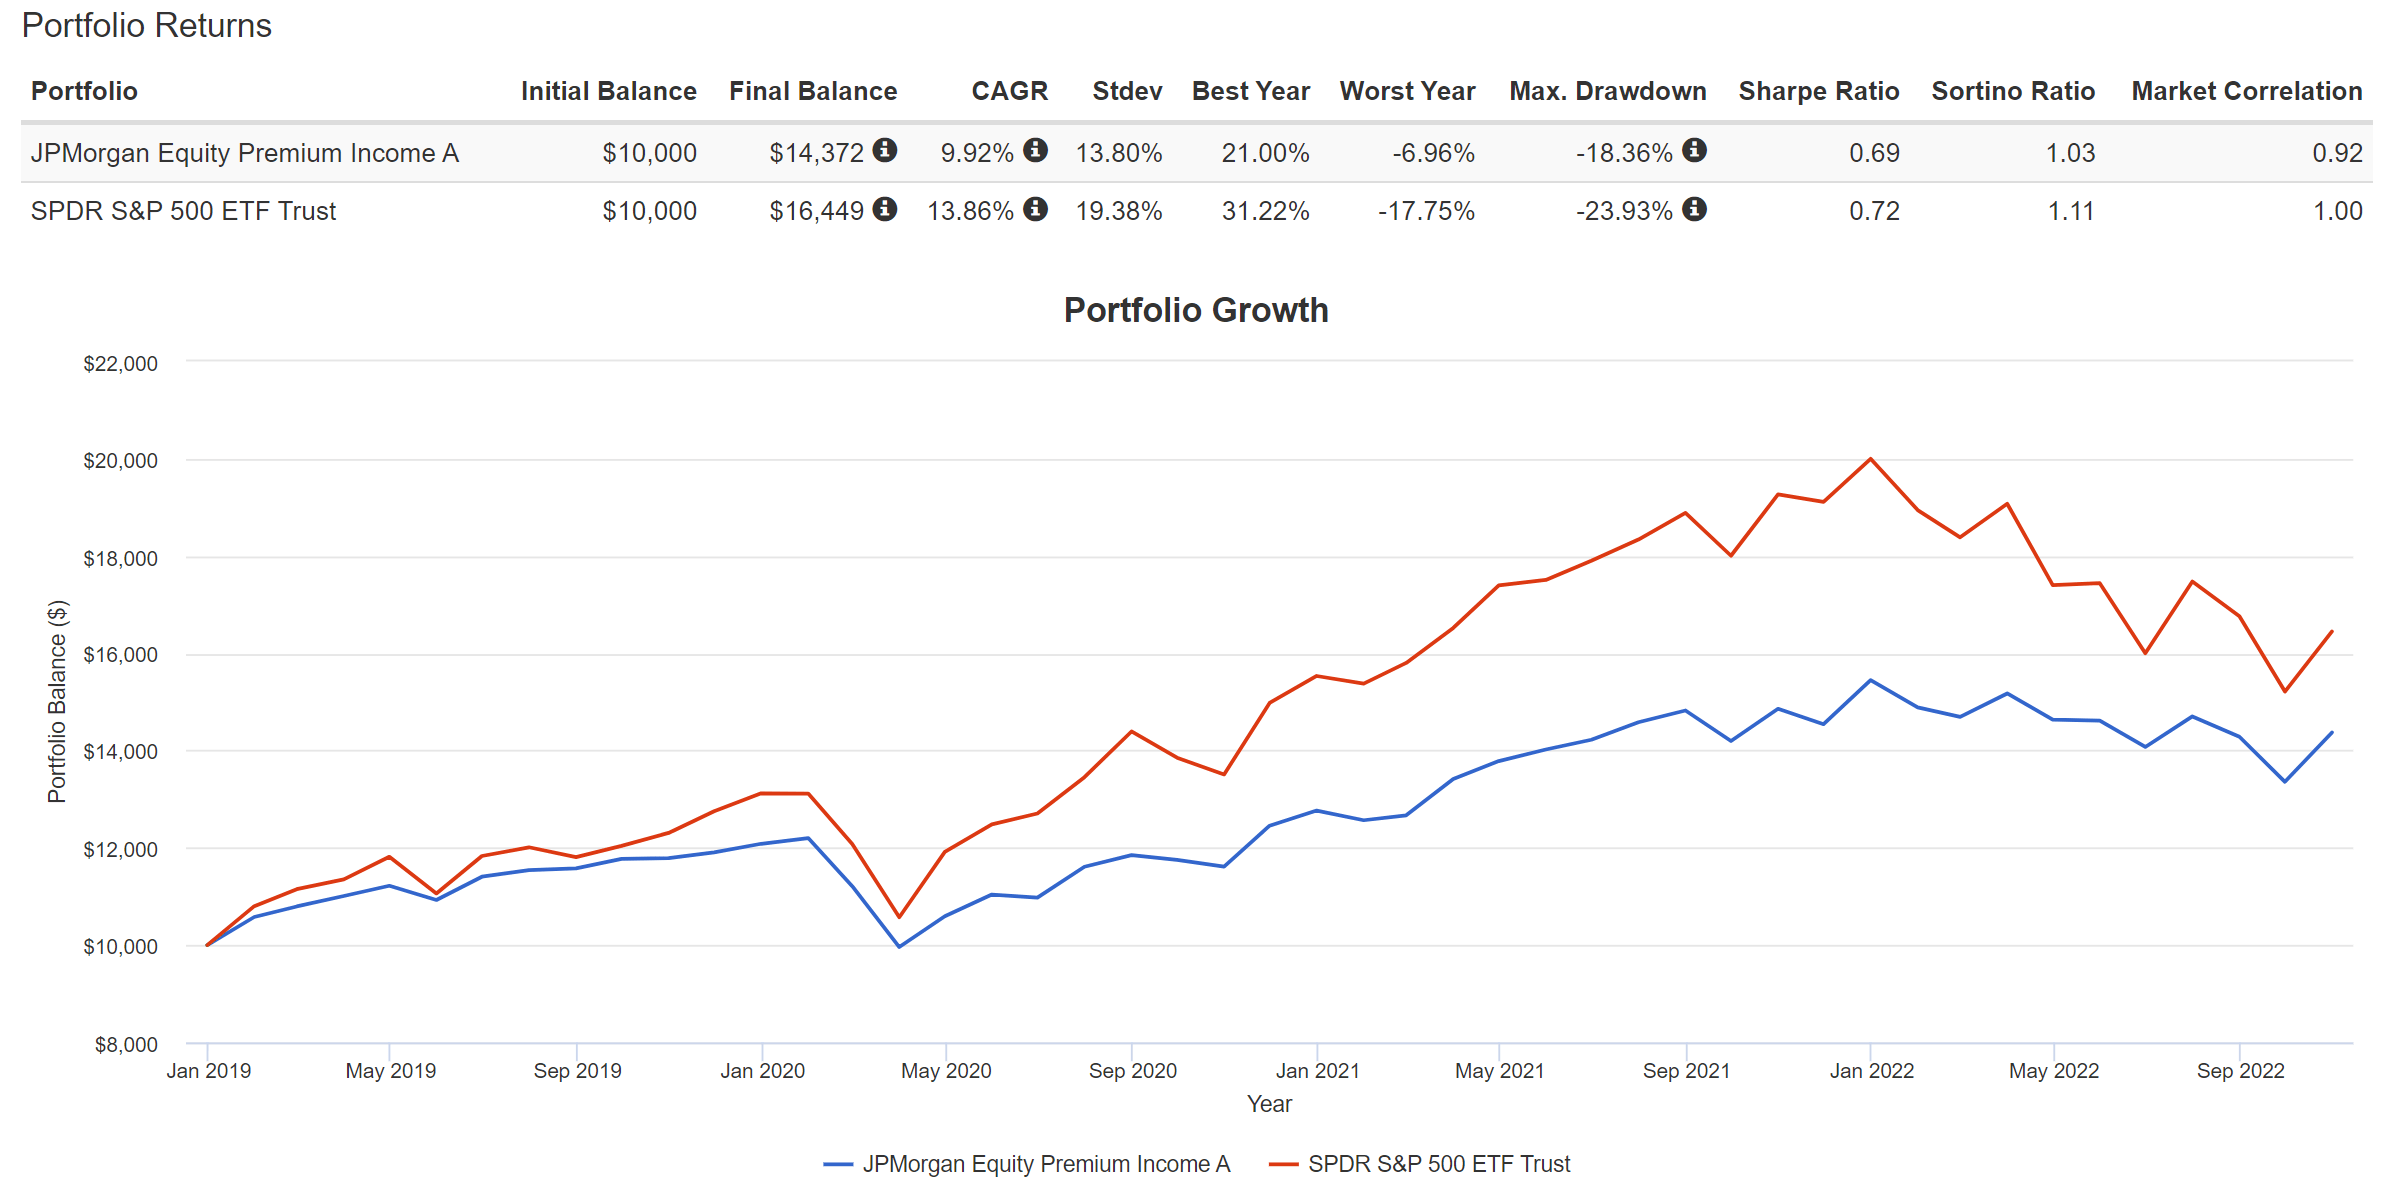Click the -6.96% worst year value
Viewport: 2383px width, 1187px height.
(x=1433, y=153)
